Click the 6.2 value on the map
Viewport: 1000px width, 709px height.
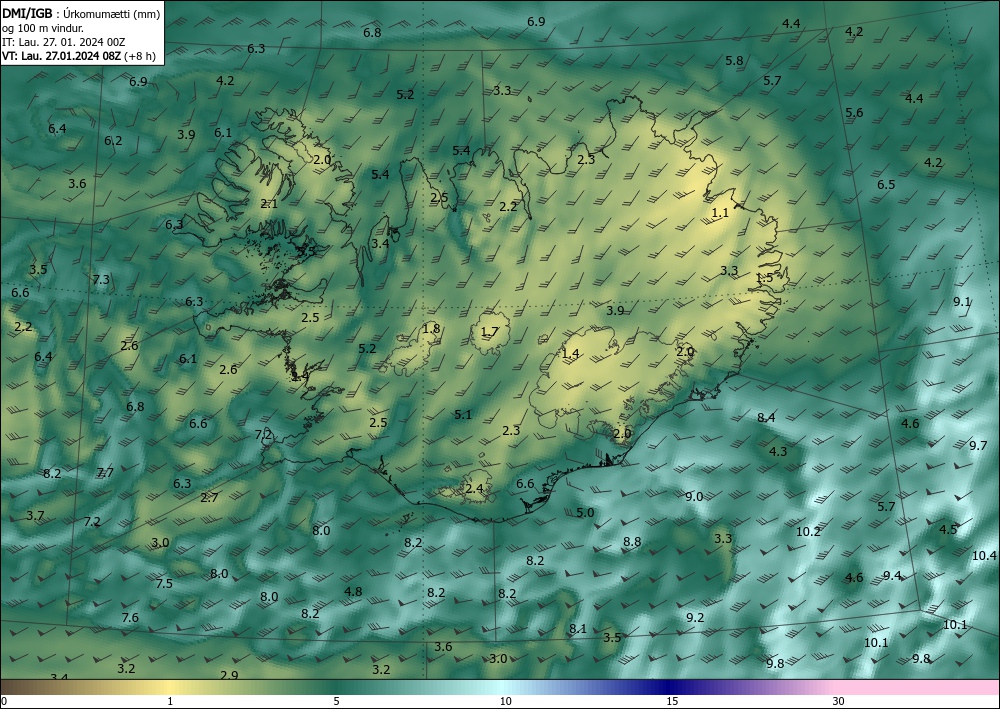pyautogui.click(x=114, y=141)
